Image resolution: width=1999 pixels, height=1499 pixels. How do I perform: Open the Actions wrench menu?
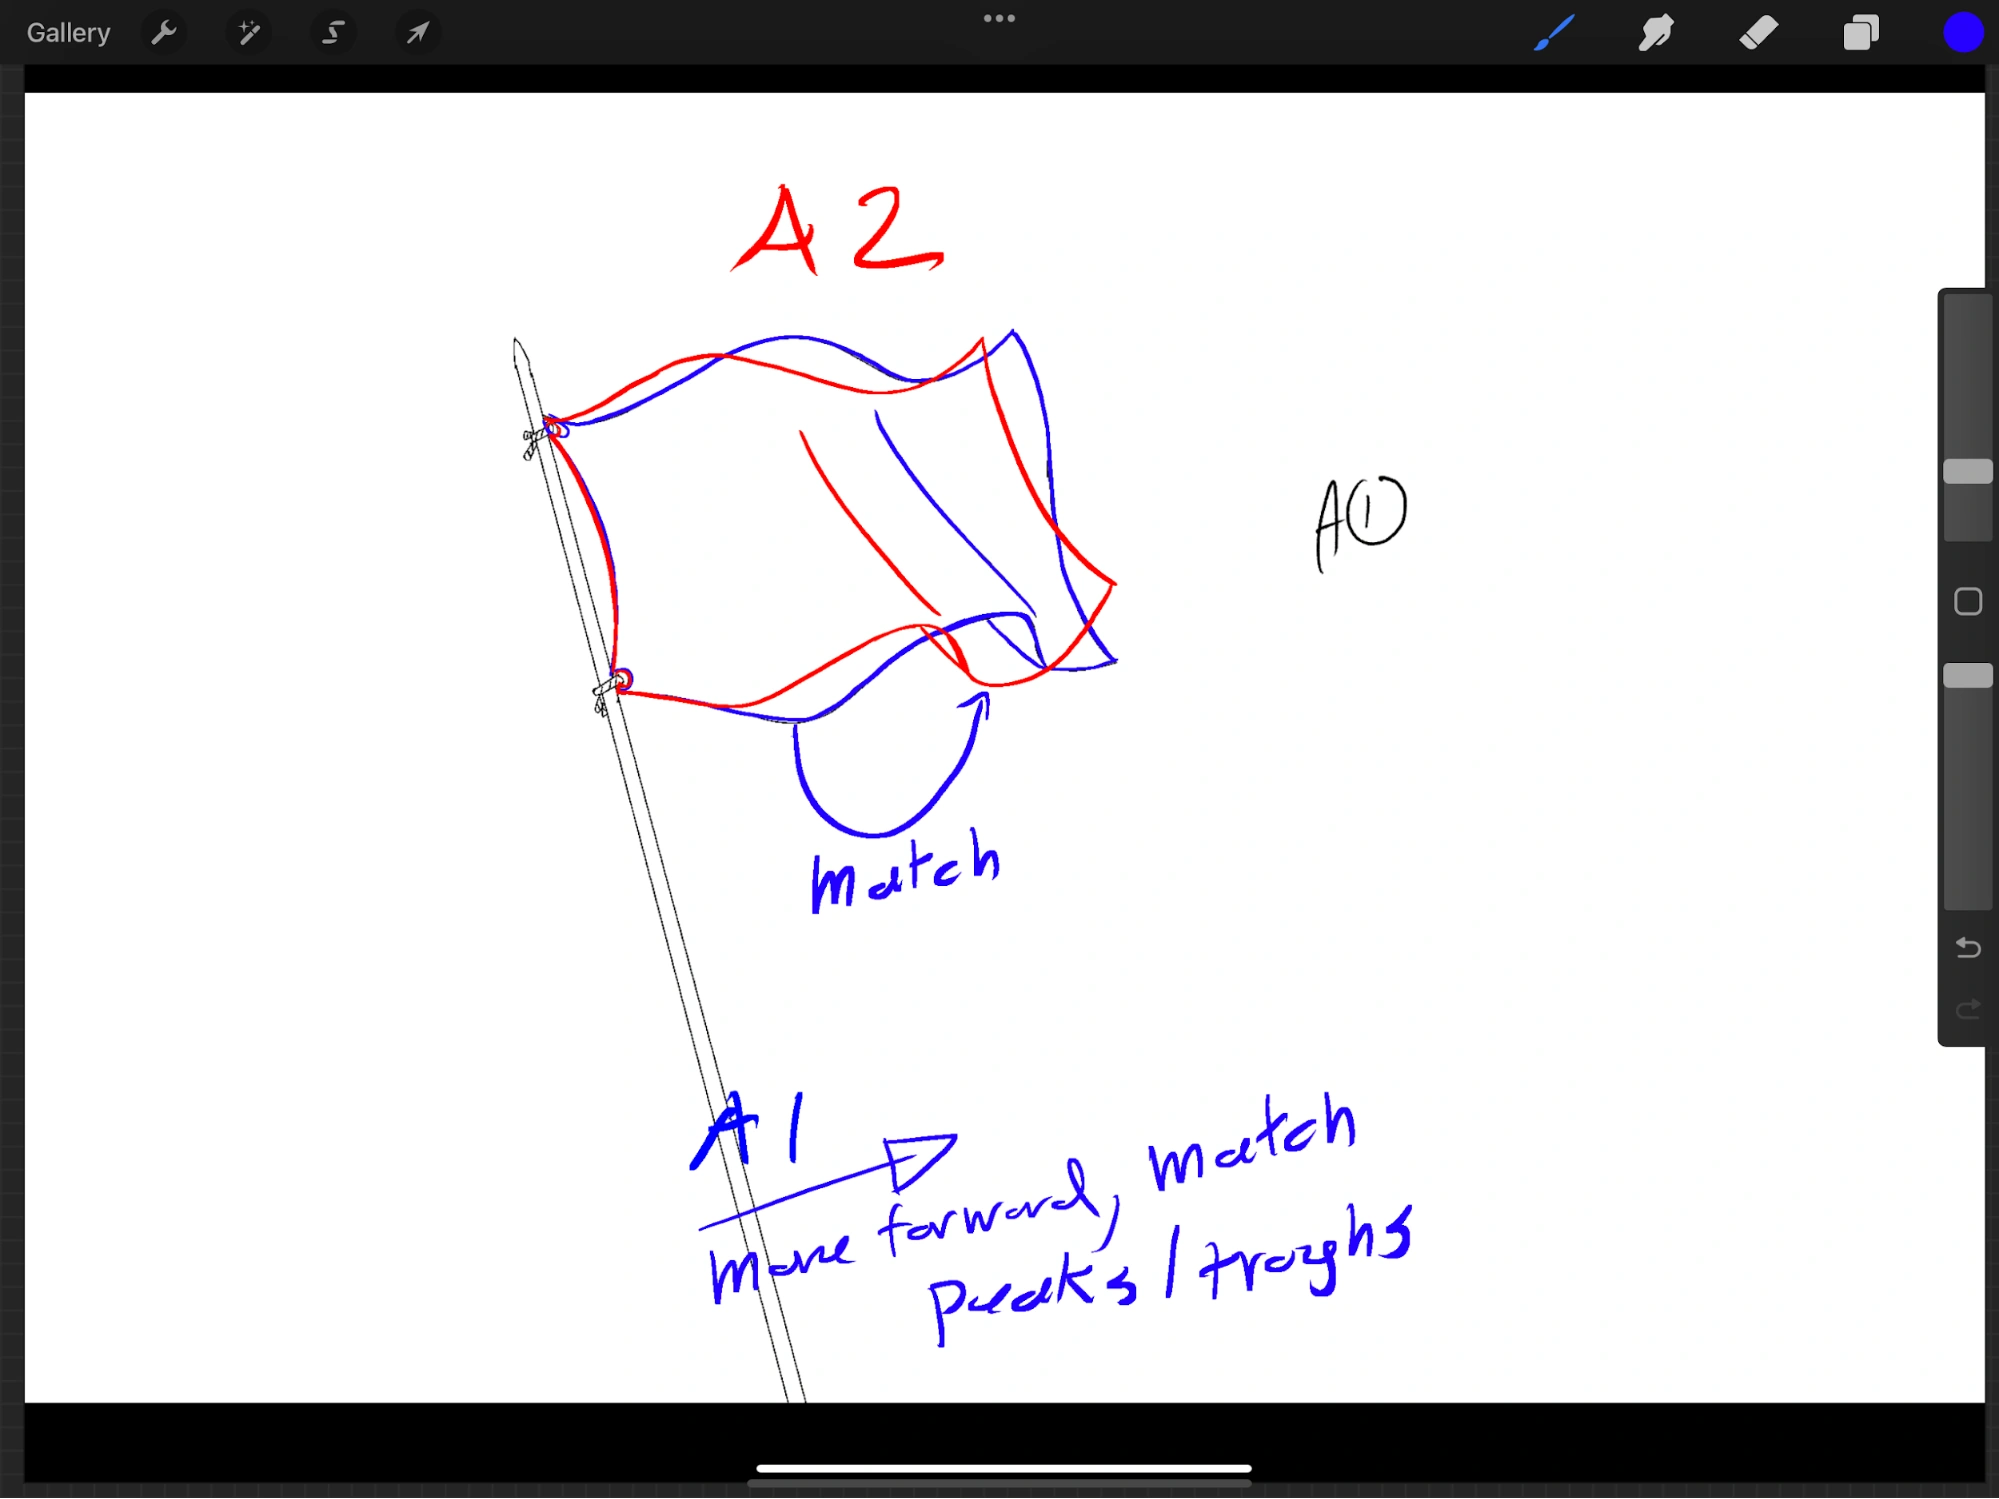click(164, 33)
